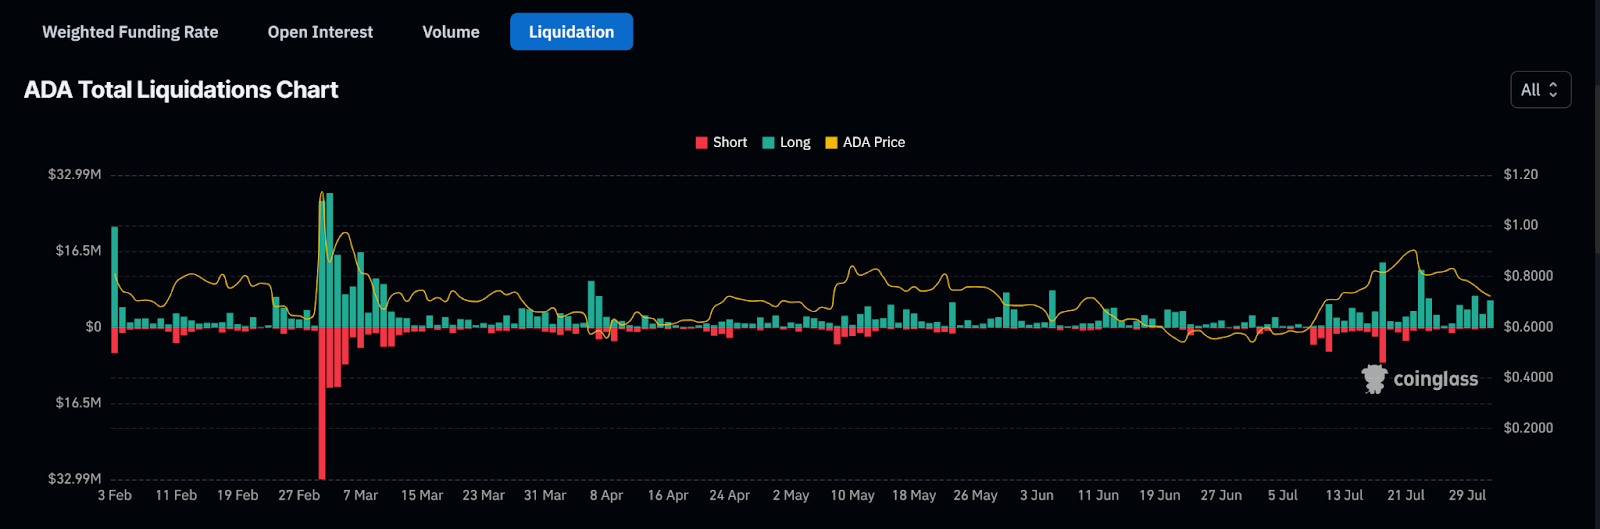Click the $1.20 price axis label

[x=1521, y=174]
